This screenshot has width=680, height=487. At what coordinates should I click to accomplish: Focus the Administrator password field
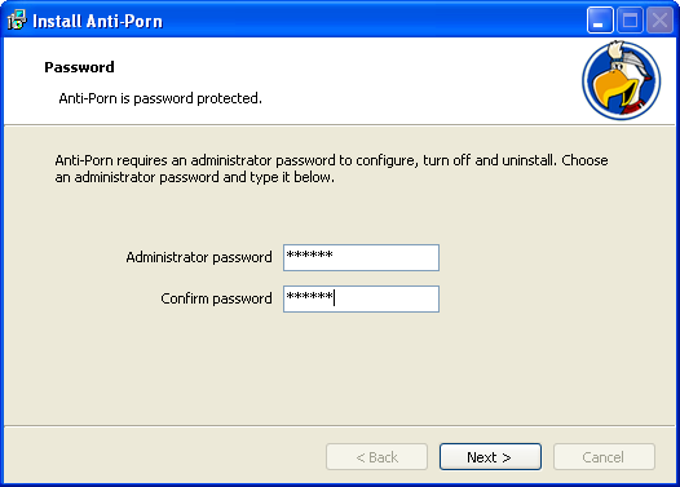[x=361, y=258]
